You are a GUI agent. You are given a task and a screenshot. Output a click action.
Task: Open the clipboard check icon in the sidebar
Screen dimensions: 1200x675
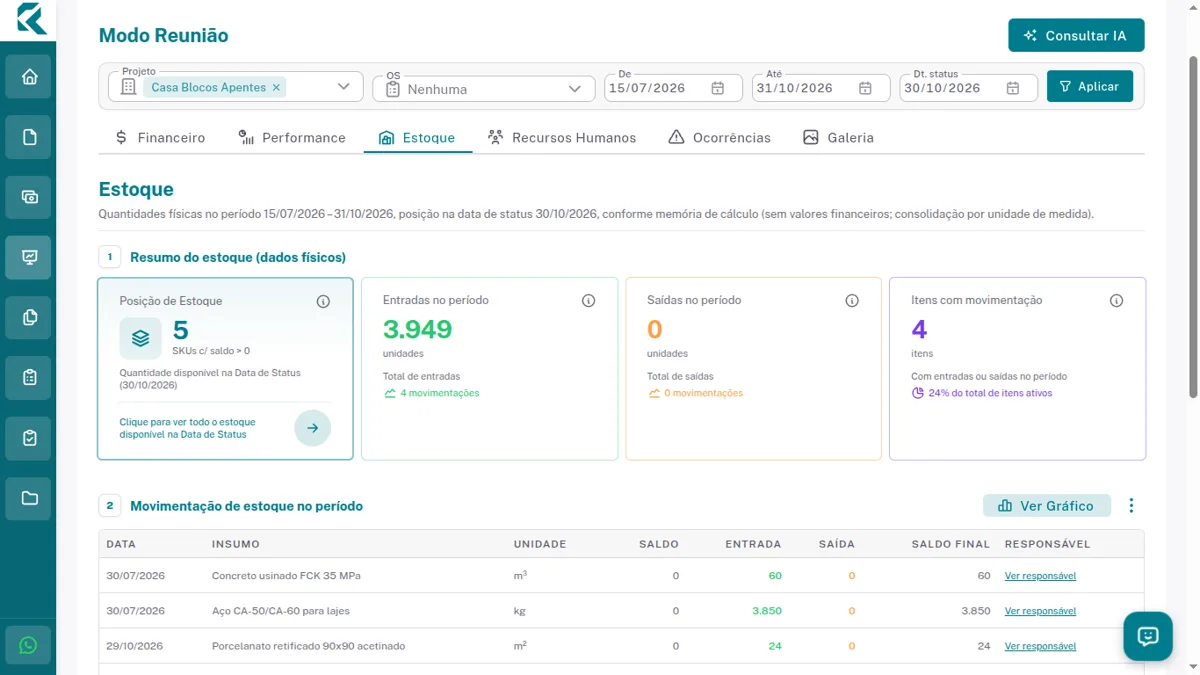click(x=29, y=438)
